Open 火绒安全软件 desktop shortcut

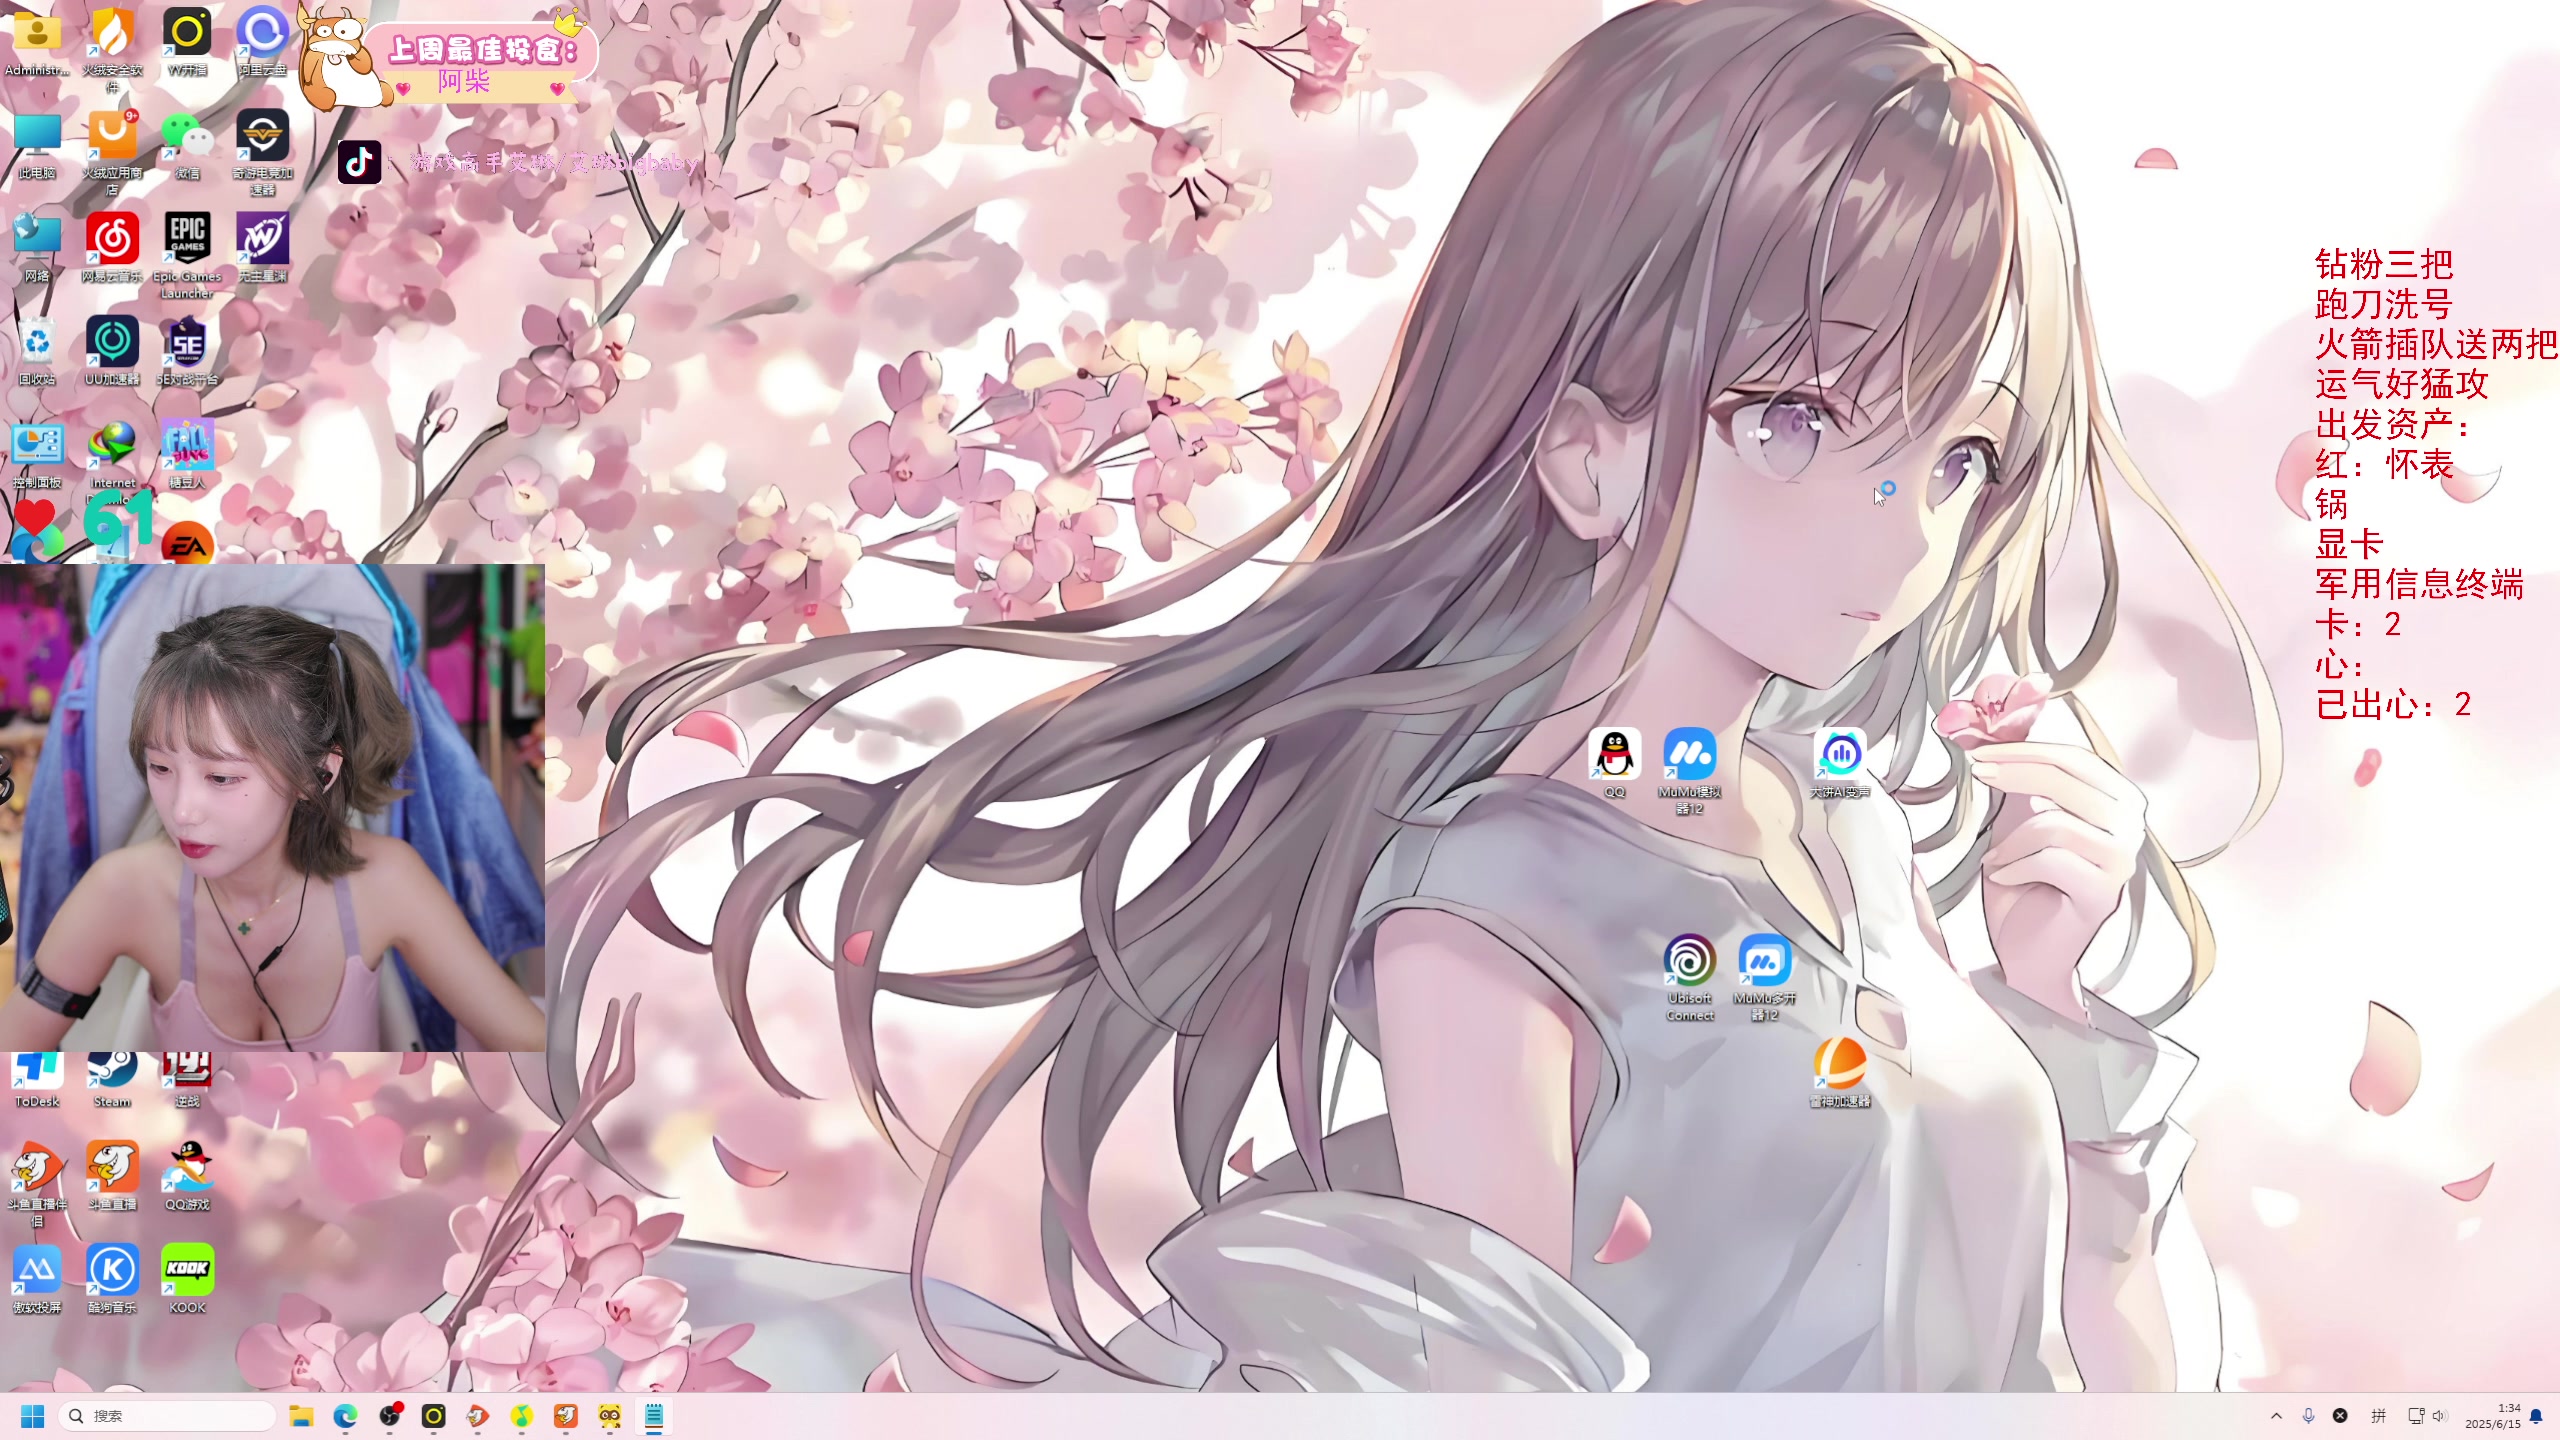coord(112,50)
